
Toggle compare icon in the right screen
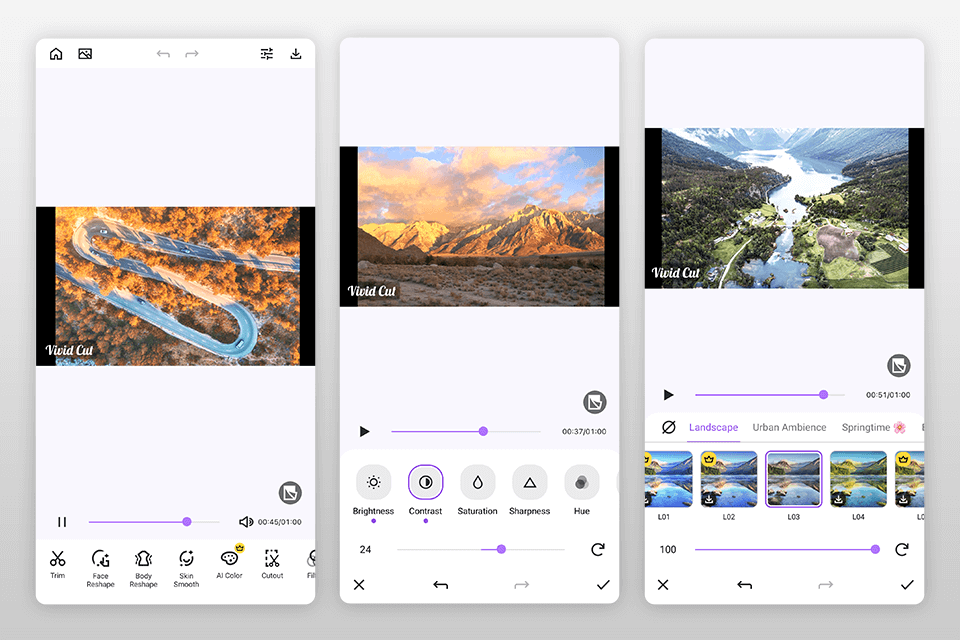[x=899, y=366]
